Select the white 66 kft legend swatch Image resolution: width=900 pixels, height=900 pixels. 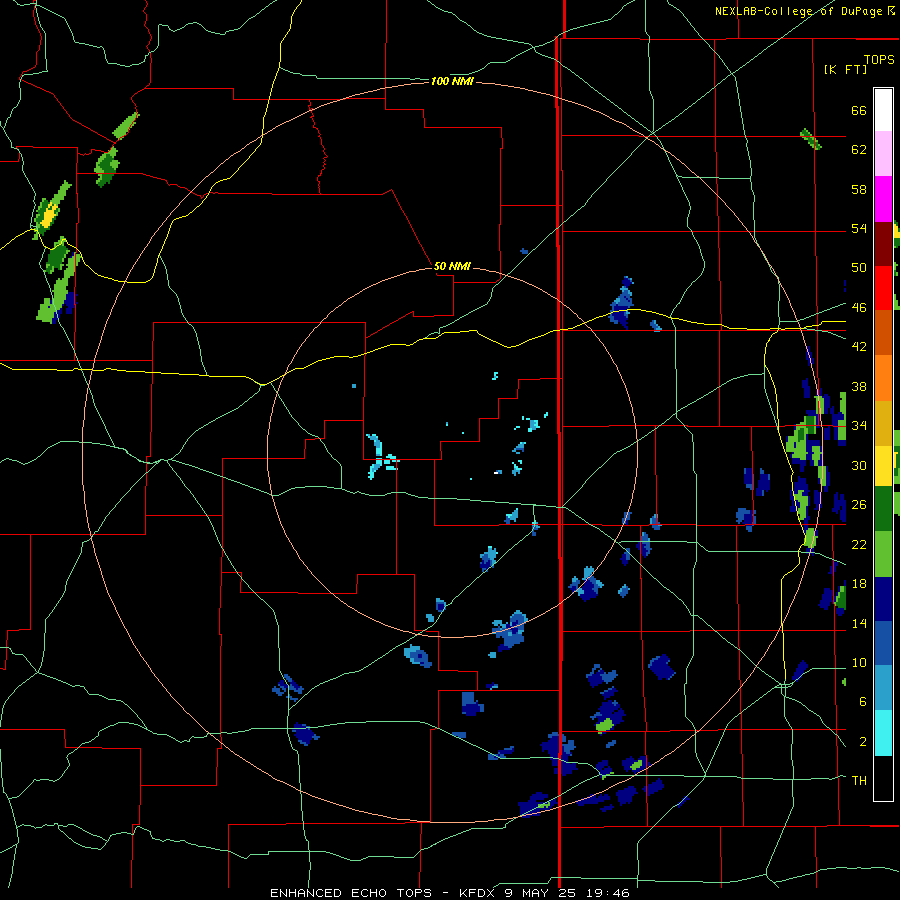pos(883,109)
